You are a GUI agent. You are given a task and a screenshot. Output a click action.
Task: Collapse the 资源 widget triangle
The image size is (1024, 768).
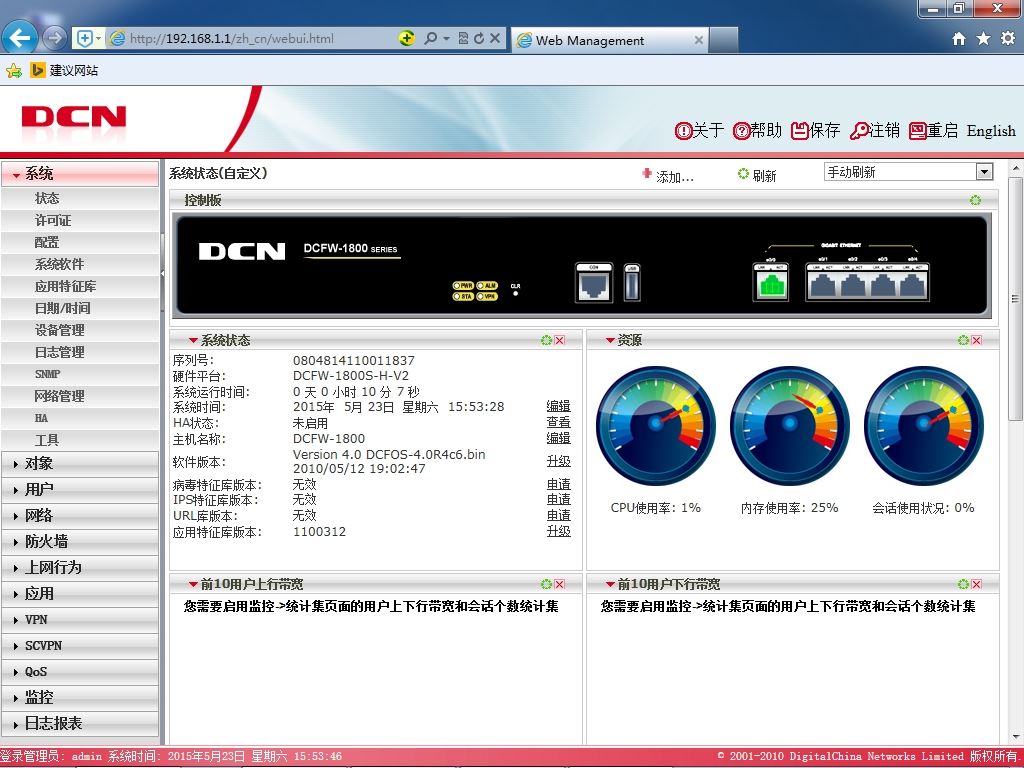pyautogui.click(x=610, y=340)
